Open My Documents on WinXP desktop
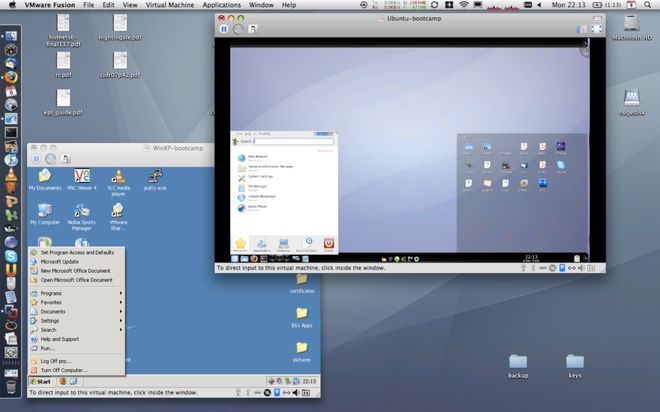The image size is (660, 412). (45, 180)
